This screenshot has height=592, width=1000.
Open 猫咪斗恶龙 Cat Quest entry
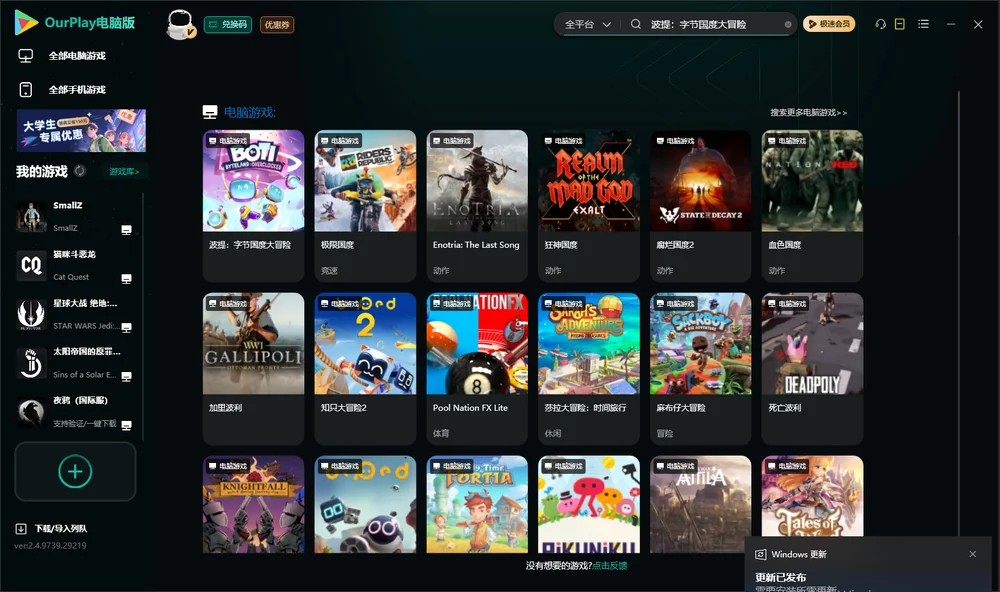click(x=77, y=265)
